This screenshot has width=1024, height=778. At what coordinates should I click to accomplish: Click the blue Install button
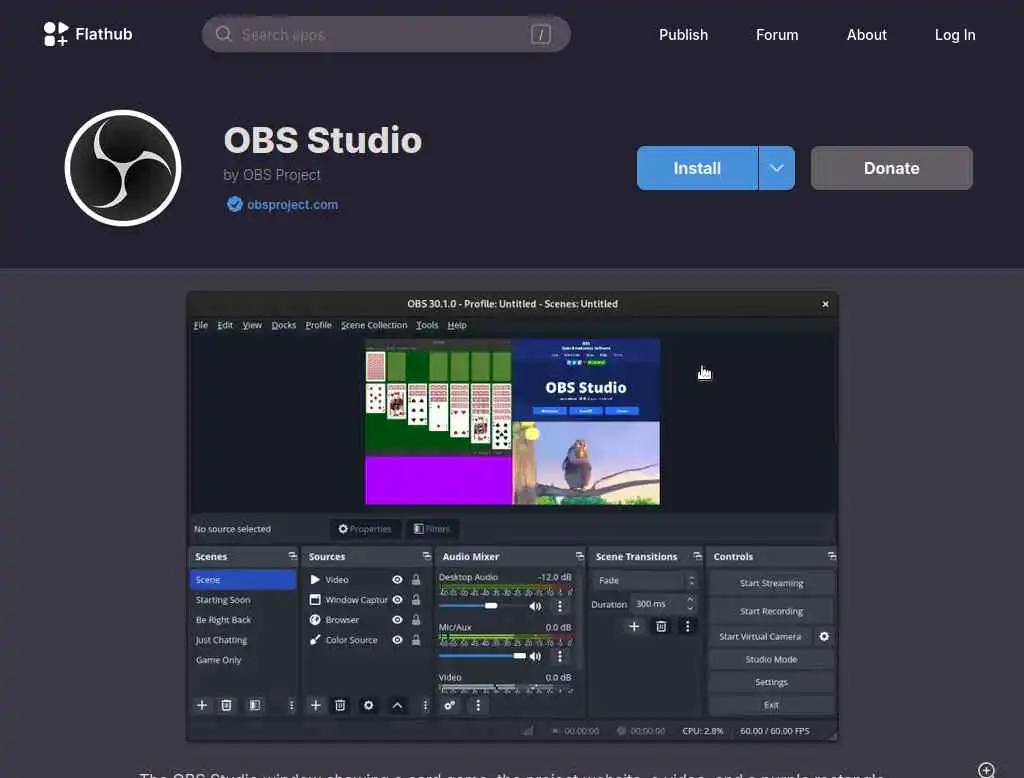[697, 168]
